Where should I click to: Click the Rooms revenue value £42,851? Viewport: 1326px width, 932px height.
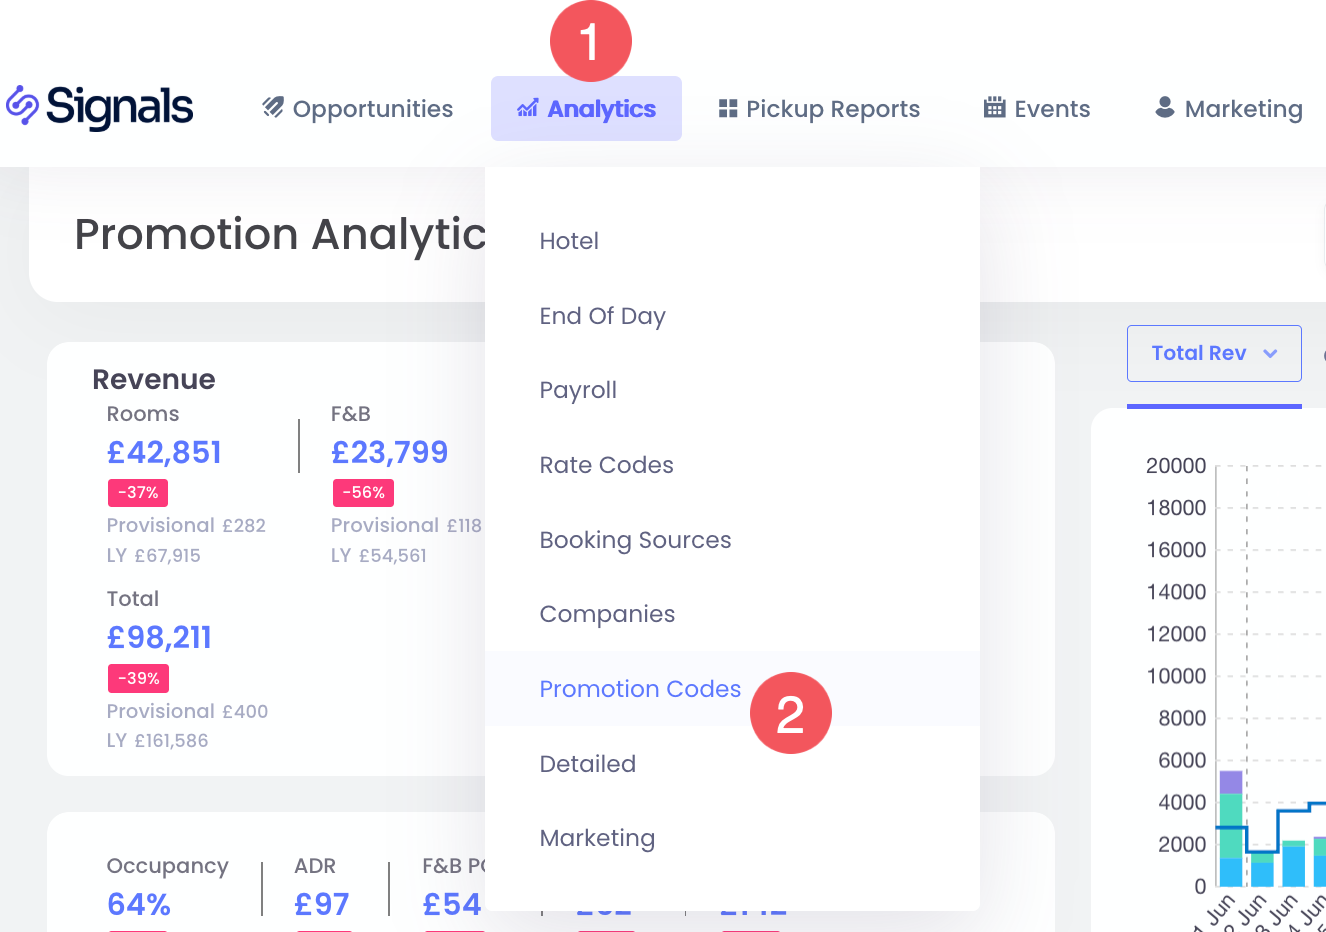164,453
